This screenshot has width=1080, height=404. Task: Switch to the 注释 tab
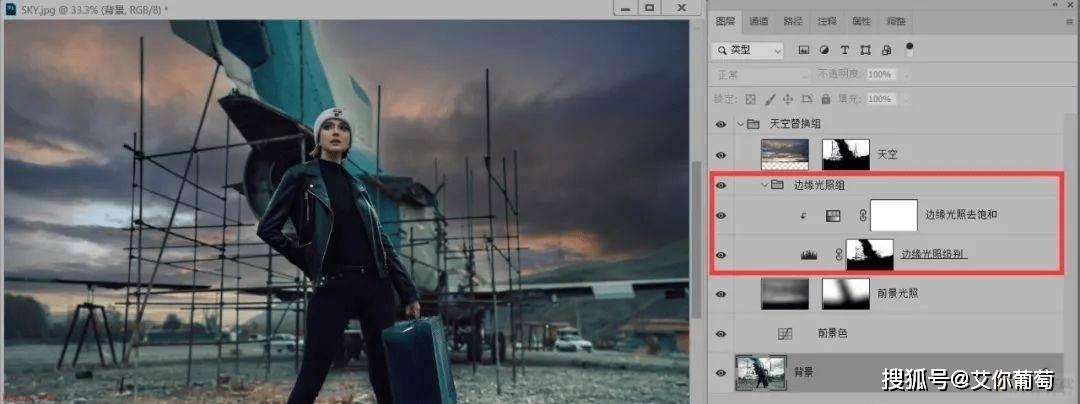pyautogui.click(x=827, y=21)
